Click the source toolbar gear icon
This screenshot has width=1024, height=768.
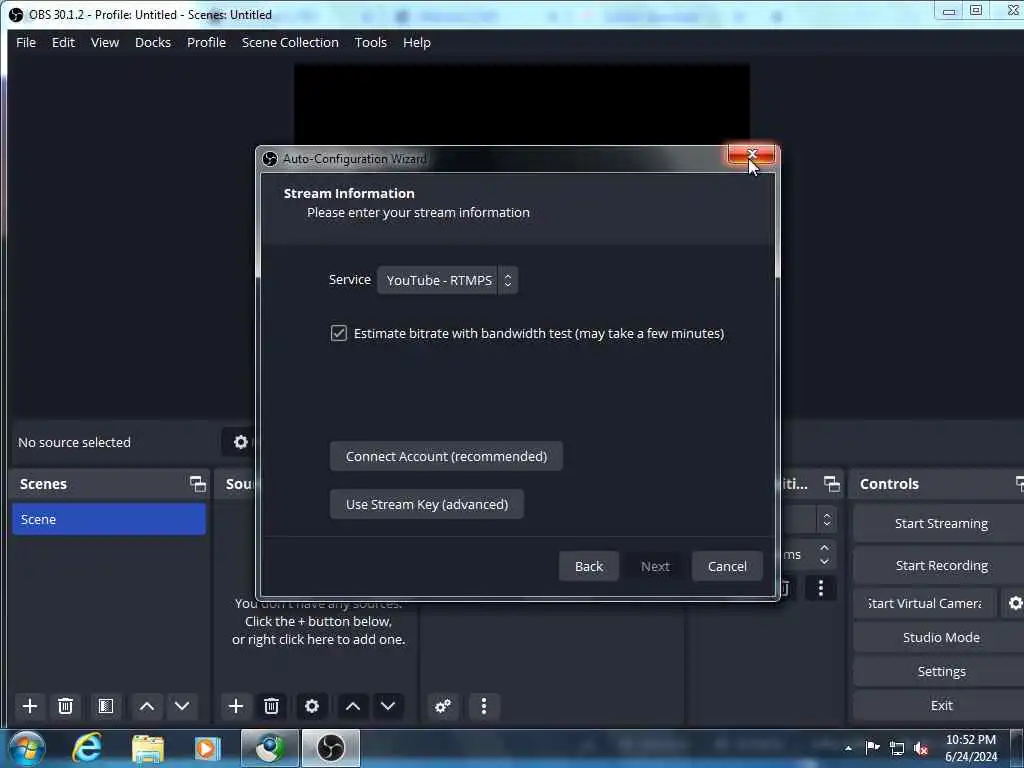pyautogui.click(x=240, y=442)
